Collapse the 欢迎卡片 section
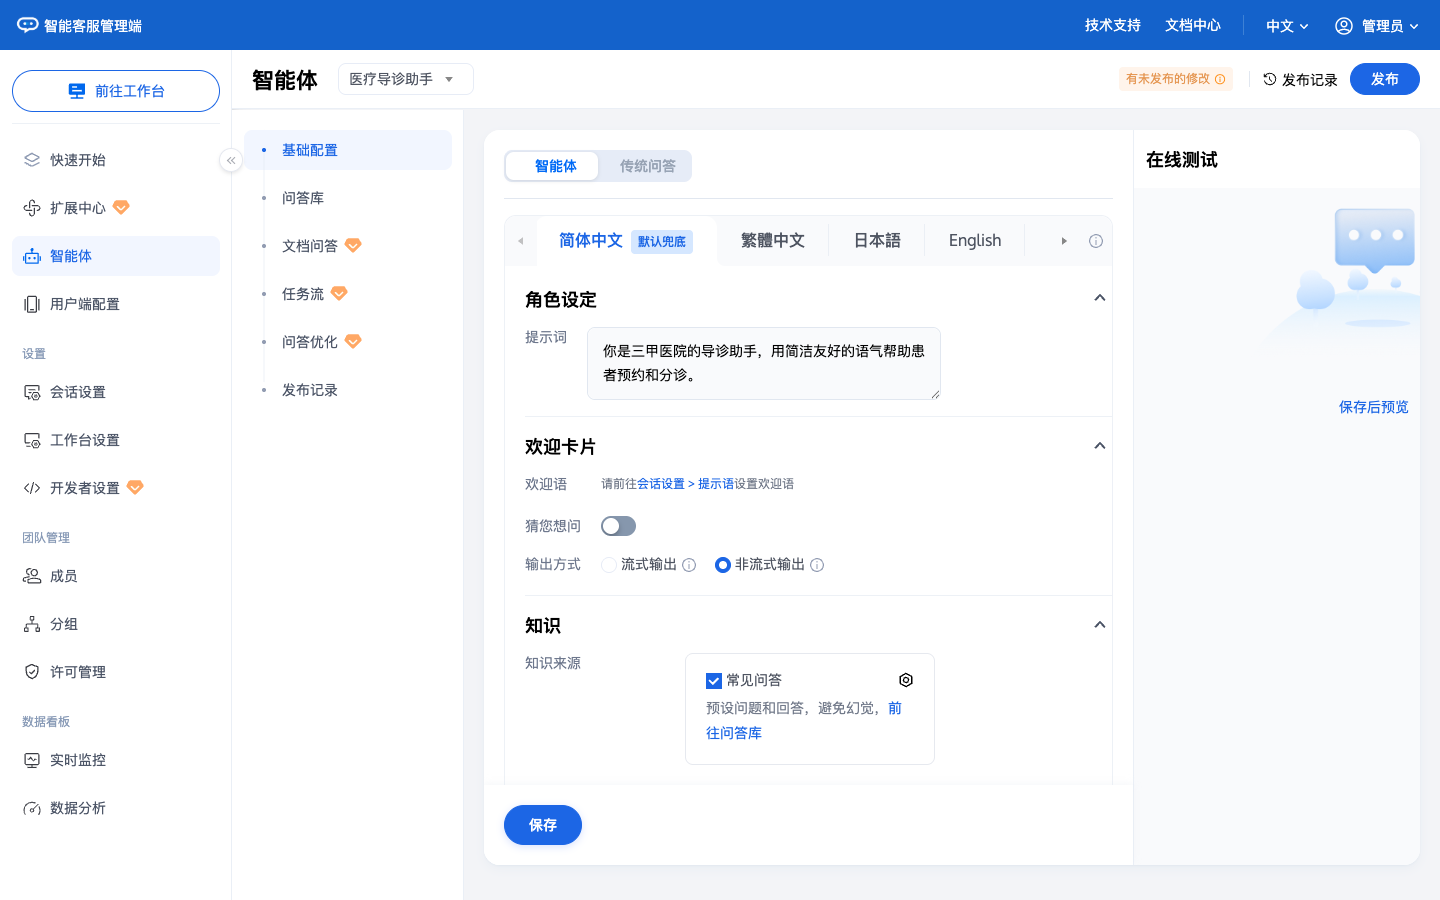 (1100, 446)
